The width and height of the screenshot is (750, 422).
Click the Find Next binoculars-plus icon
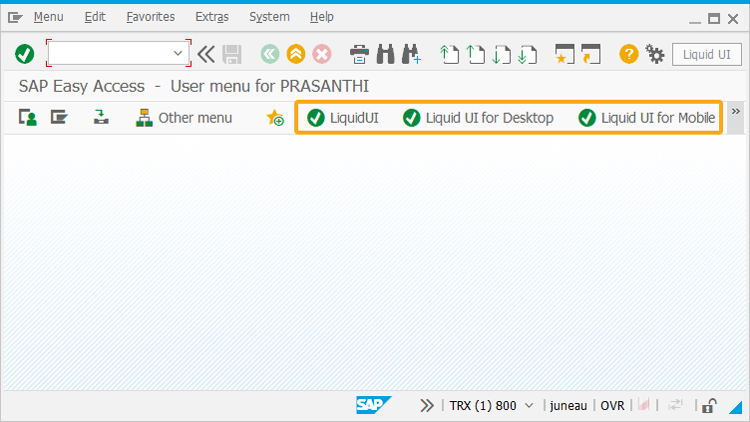pos(411,54)
